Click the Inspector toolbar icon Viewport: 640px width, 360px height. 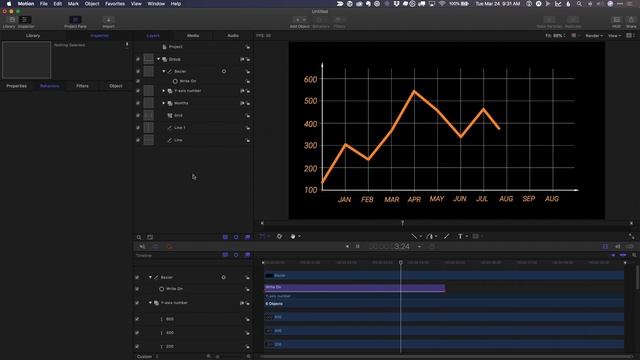[25, 20]
